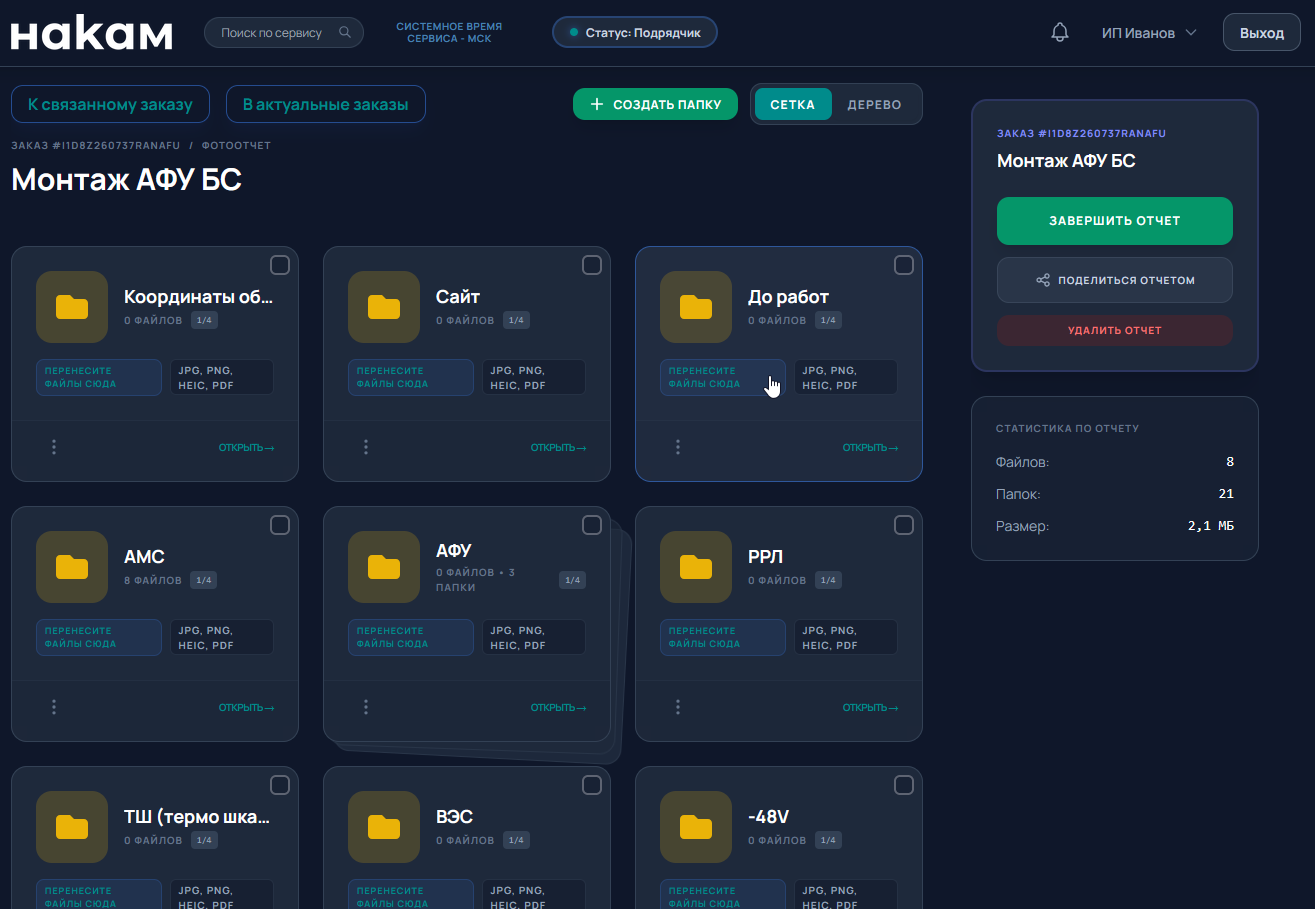Open the РРЛ folder via Открыть link
Image resolution: width=1315 pixels, height=909 pixels.
[x=870, y=708]
